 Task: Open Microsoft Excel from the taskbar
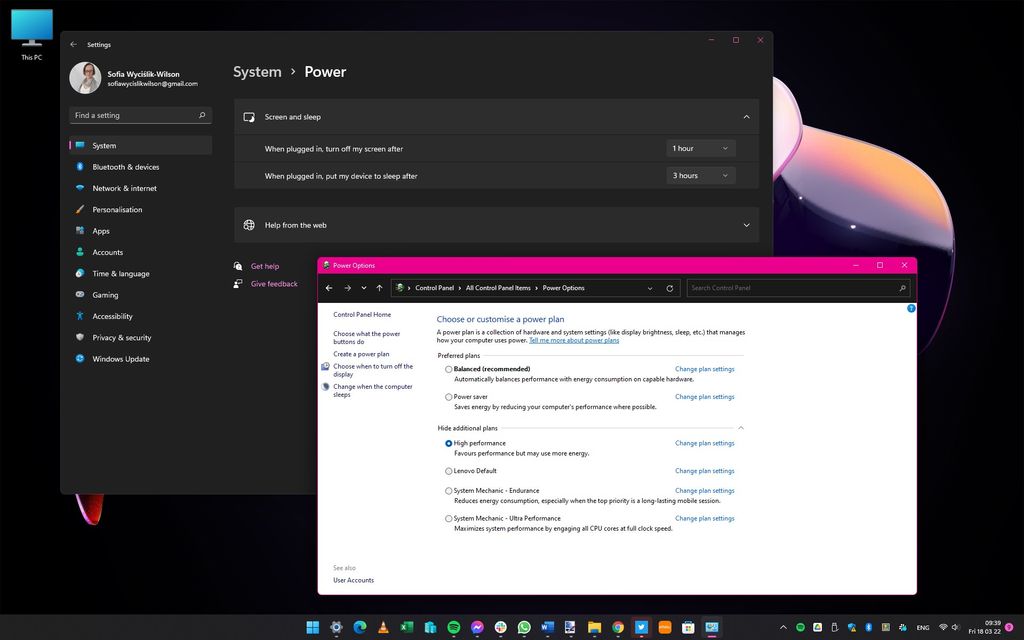point(406,627)
